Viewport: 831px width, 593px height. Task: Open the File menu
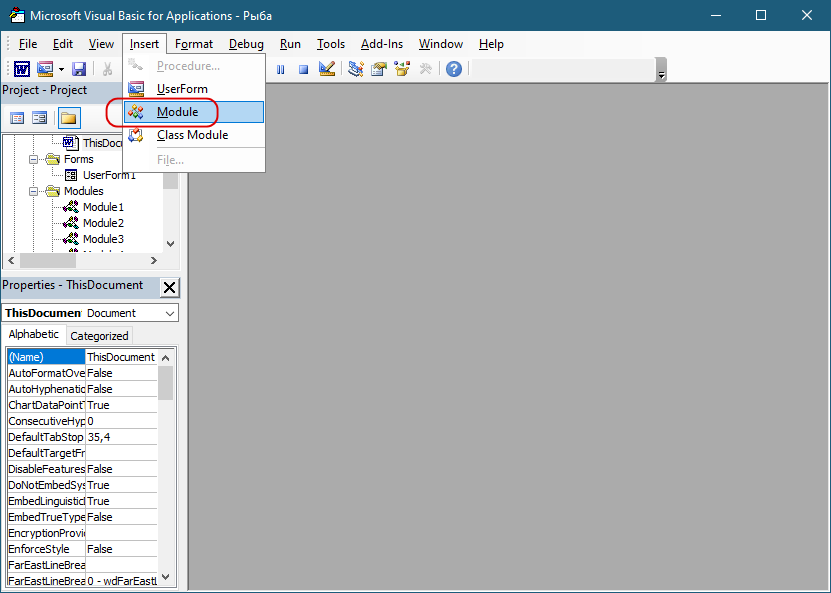coord(28,44)
